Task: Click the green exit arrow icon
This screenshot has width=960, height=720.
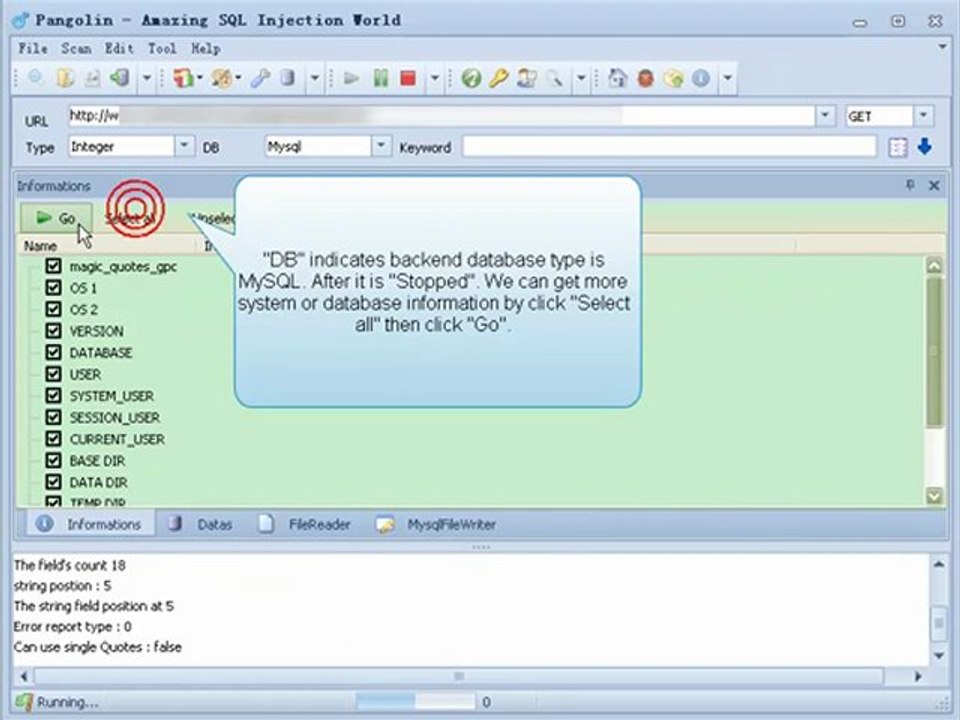Action: [120, 78]
